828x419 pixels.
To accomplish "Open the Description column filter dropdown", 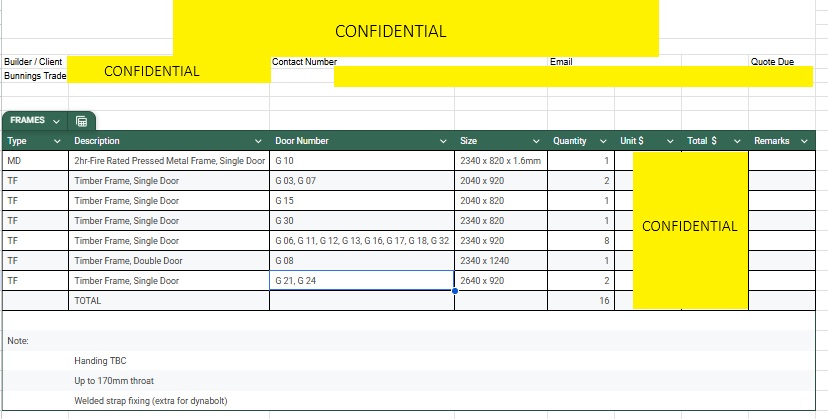I will [258, 141].
